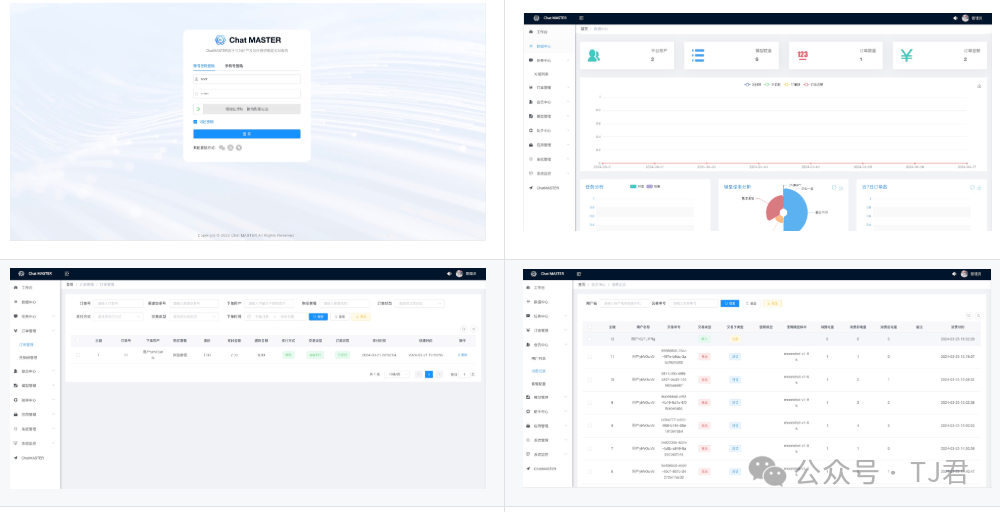Open ChatMASTER item in the dashboard sidebar
Viewport: 1000px width, 512px height.
click(x=547, y=187)
